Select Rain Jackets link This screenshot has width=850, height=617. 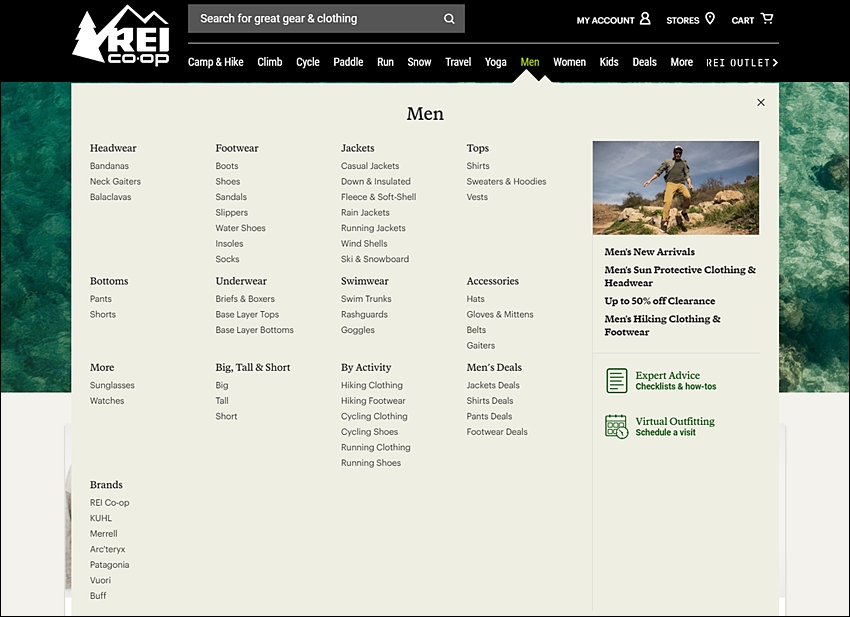(365, 213)
